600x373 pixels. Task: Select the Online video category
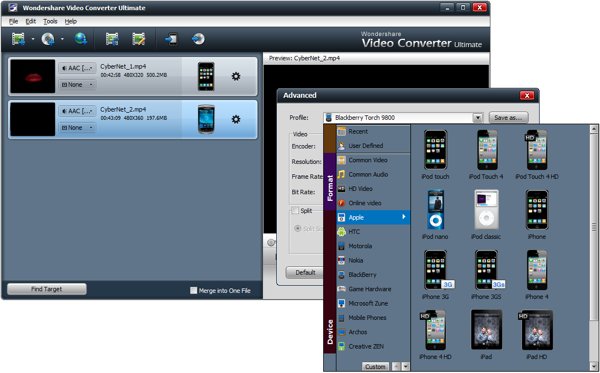click(373, 203)
